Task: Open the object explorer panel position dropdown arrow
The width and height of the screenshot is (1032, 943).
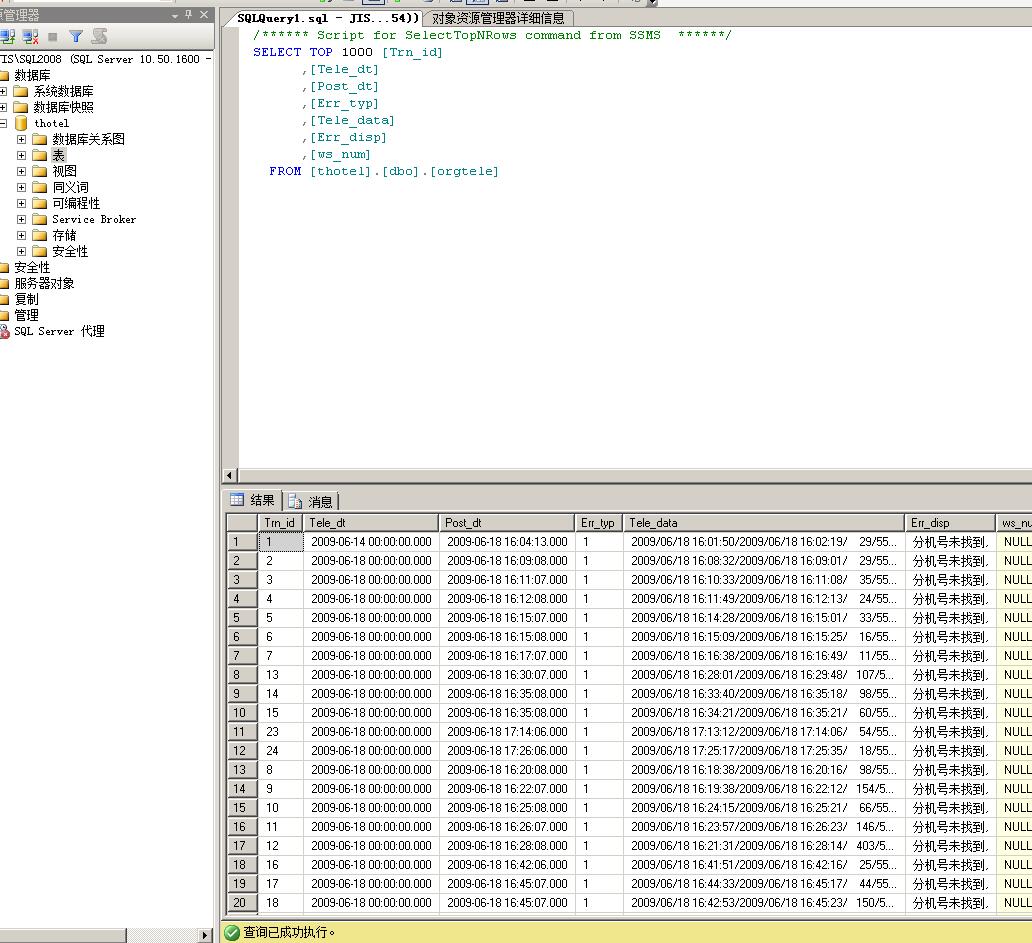Action: pyautogui.click(x=174, y=15)
